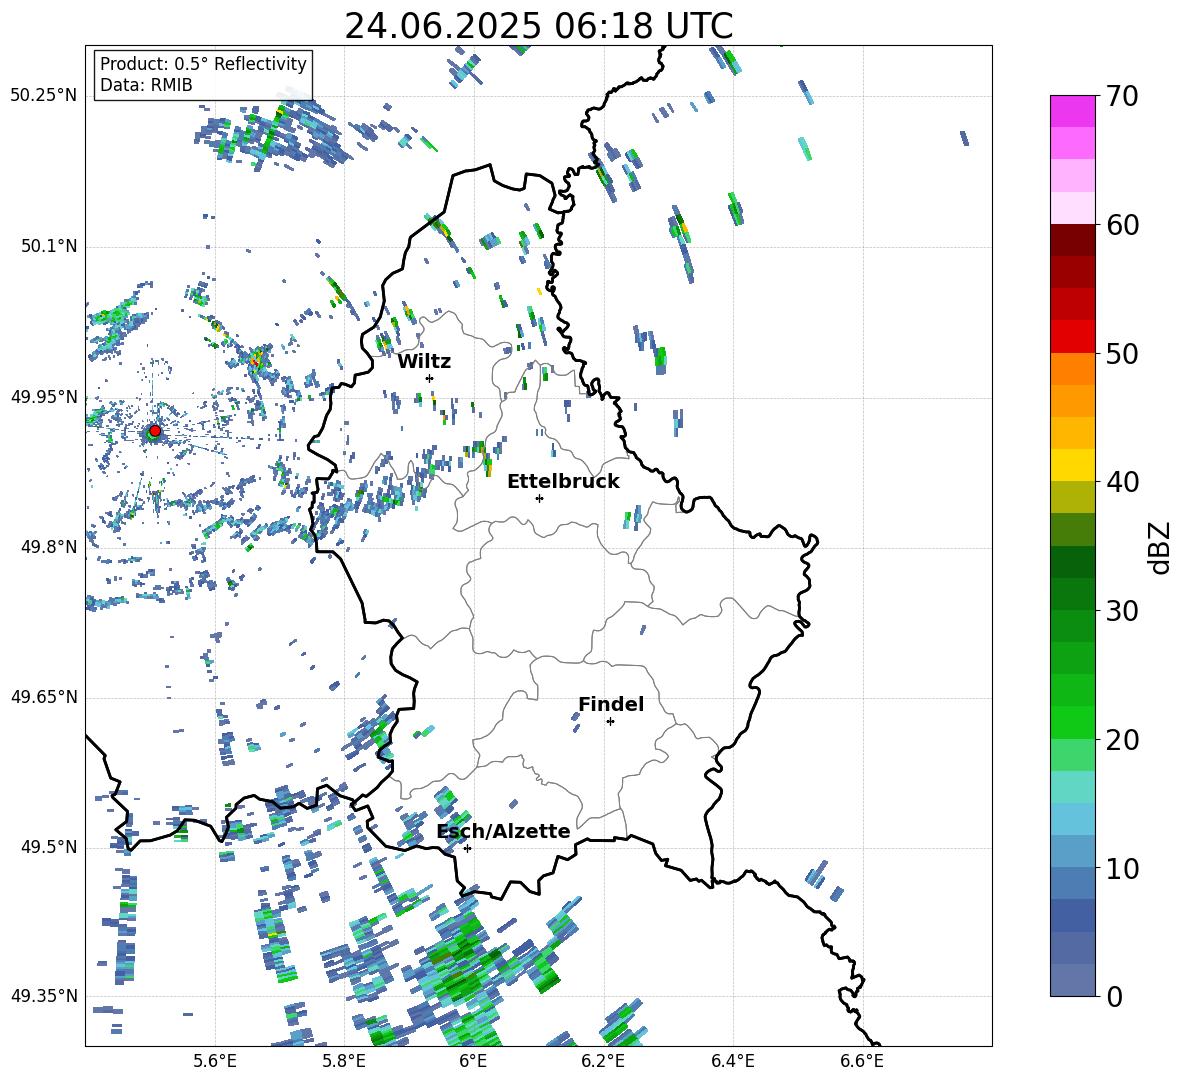Click the 50.25°N latitude label

pos(44,96)
